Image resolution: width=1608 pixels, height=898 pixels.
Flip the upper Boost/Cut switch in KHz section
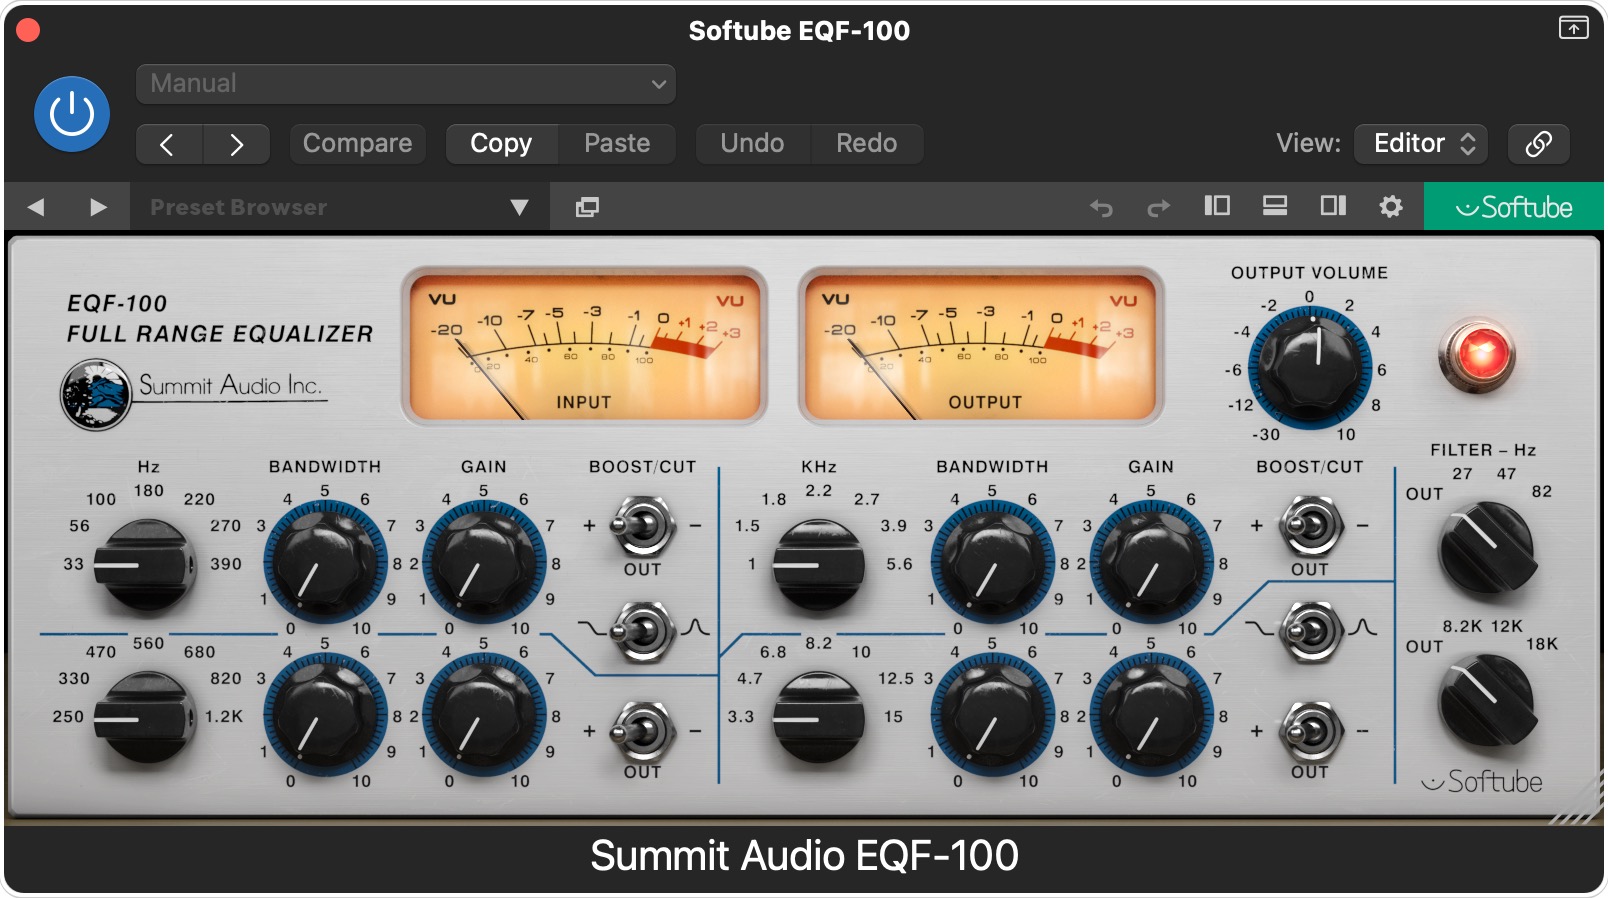[1310, 526]
